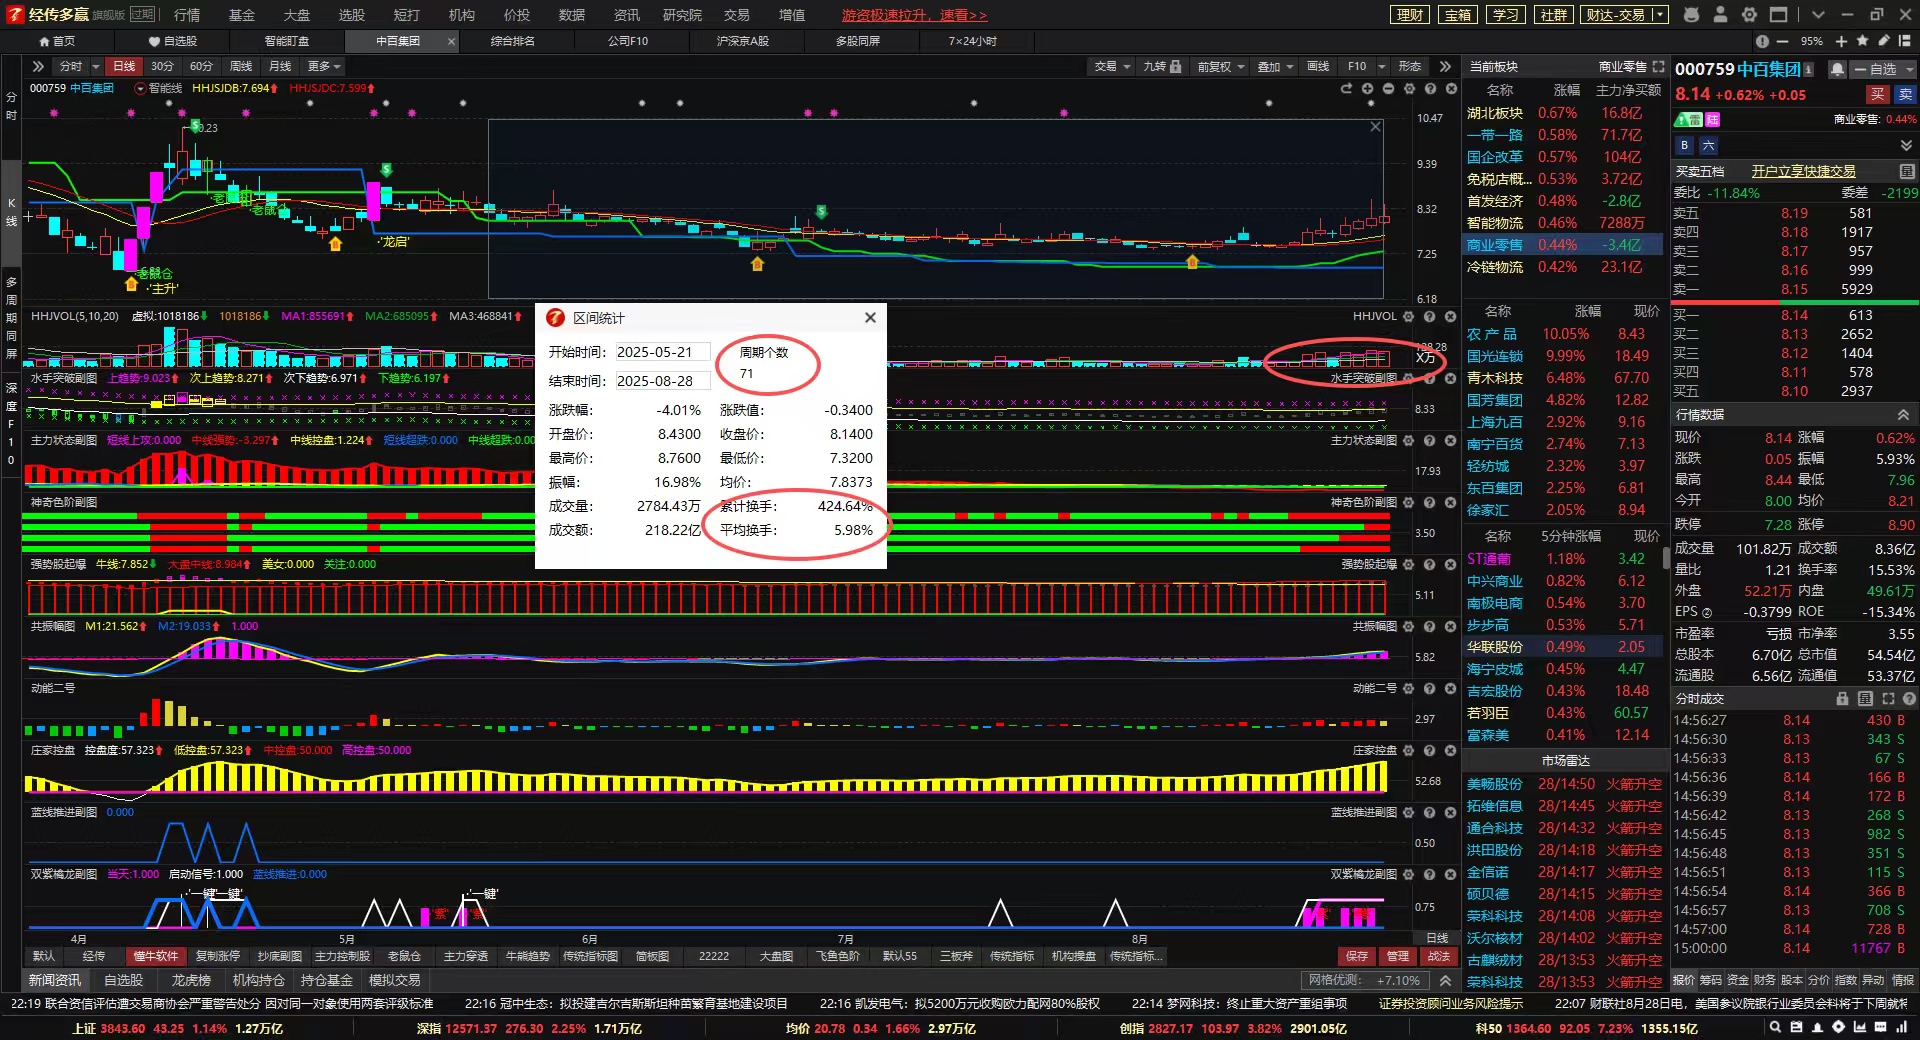This screenshot has width=1920, height=1040.
Task: Open the 叠加 overlay dropdown
Action: [1275, 66]
